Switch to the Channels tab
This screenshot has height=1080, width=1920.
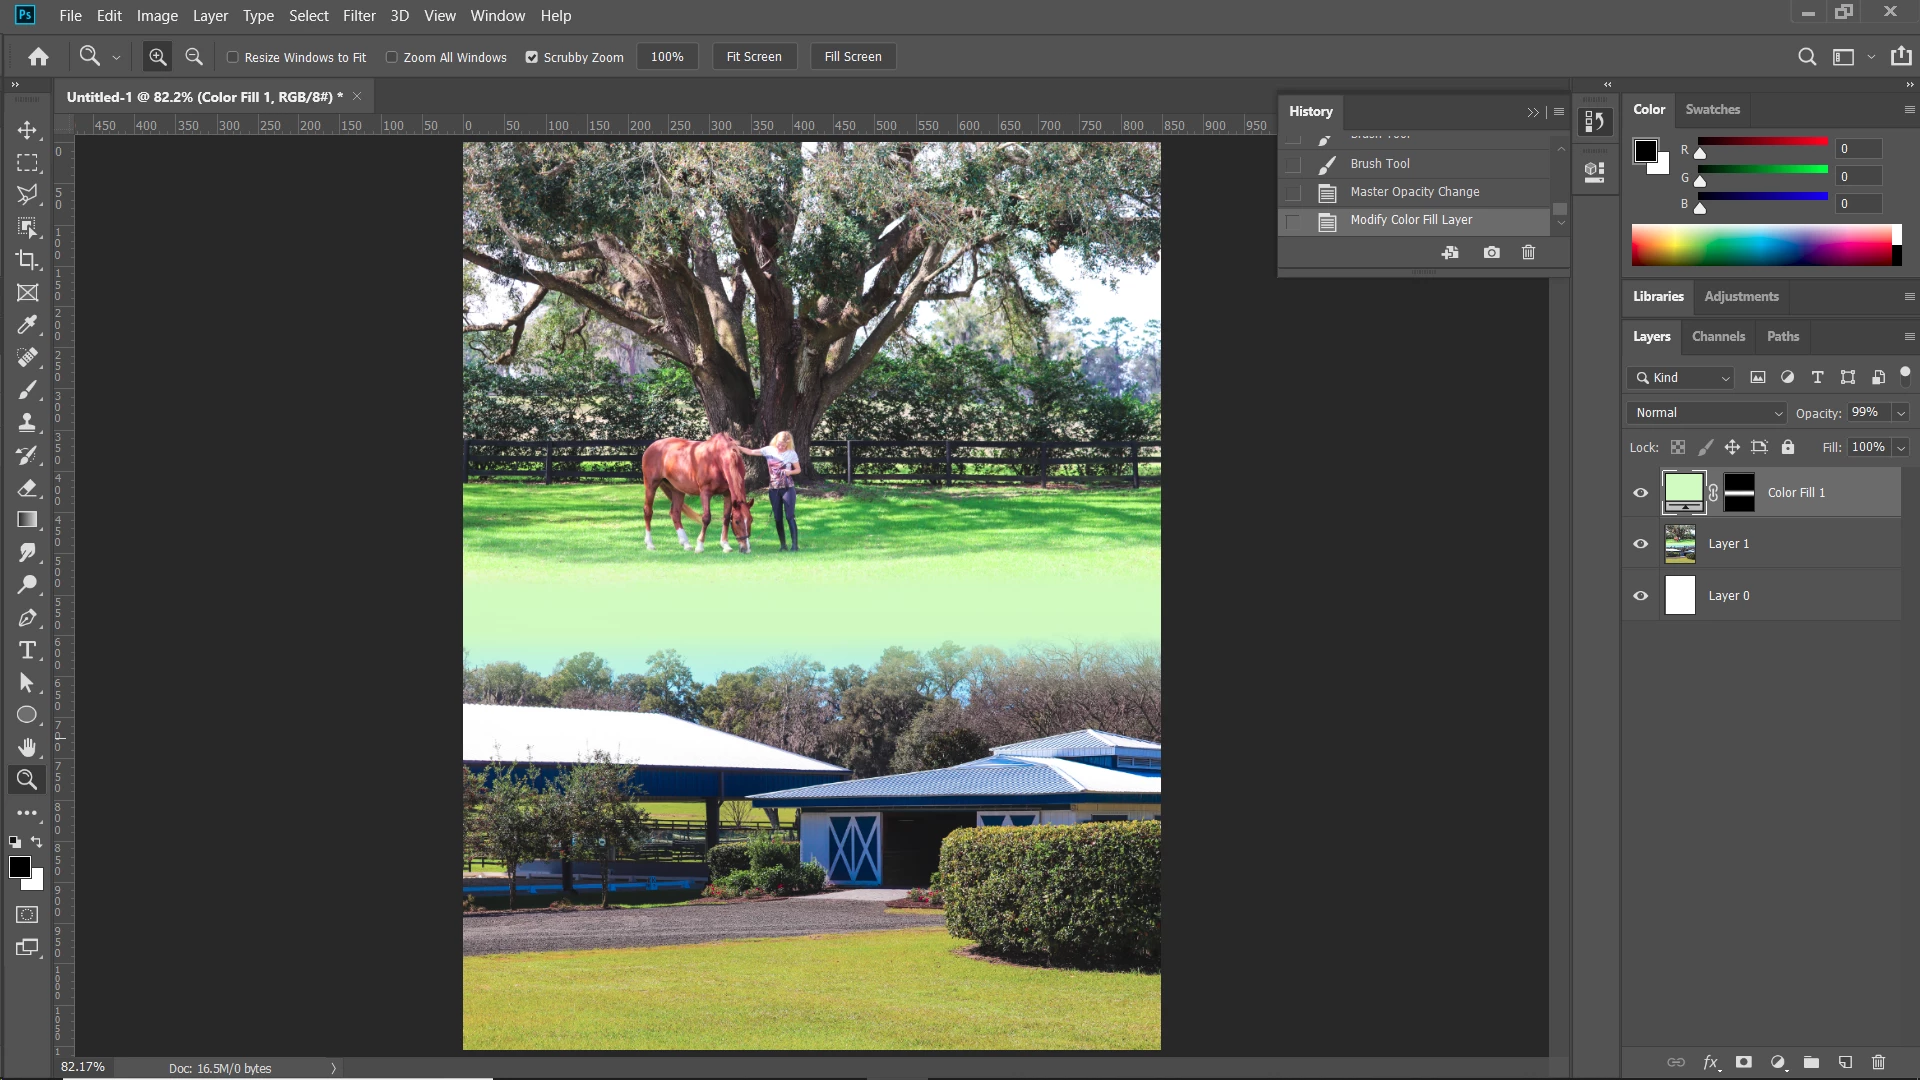click(x=1718, y=336)
